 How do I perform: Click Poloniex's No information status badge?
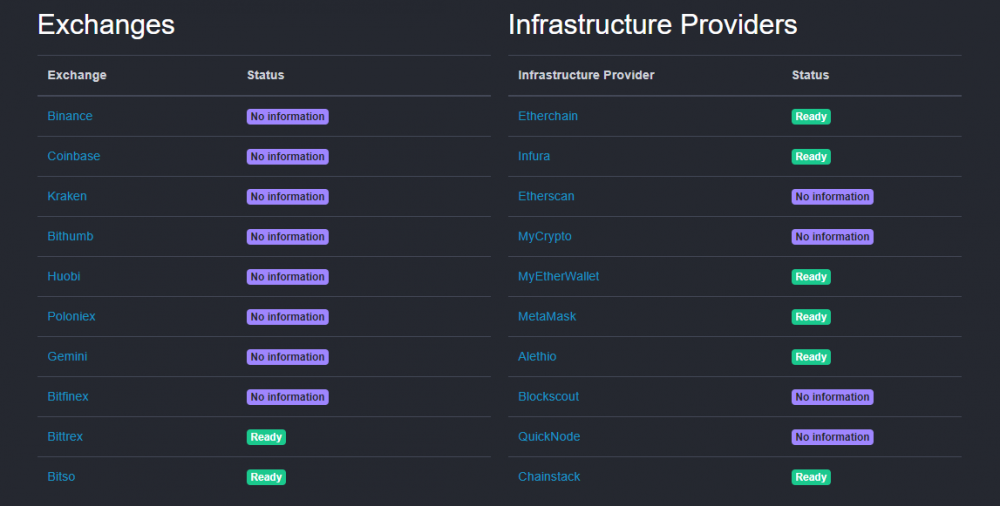pyautogui.click(x=288, y=317)
